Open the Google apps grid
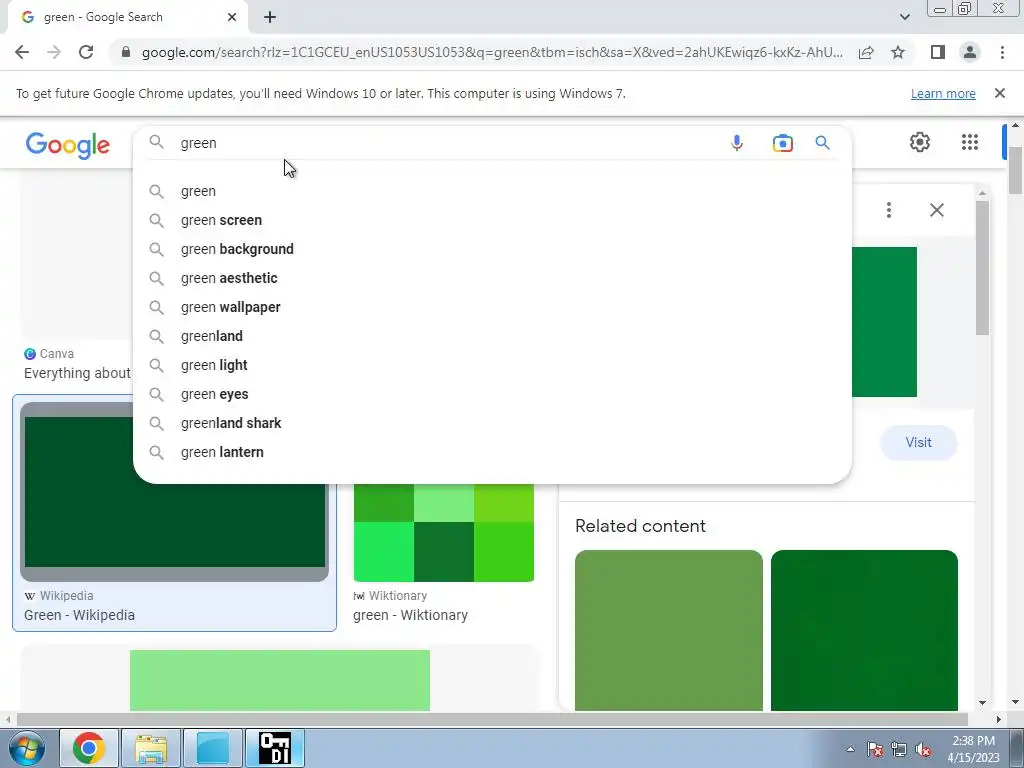Image resolution: width=1024 pixels, height=768 pixels. tap(970, 142)
